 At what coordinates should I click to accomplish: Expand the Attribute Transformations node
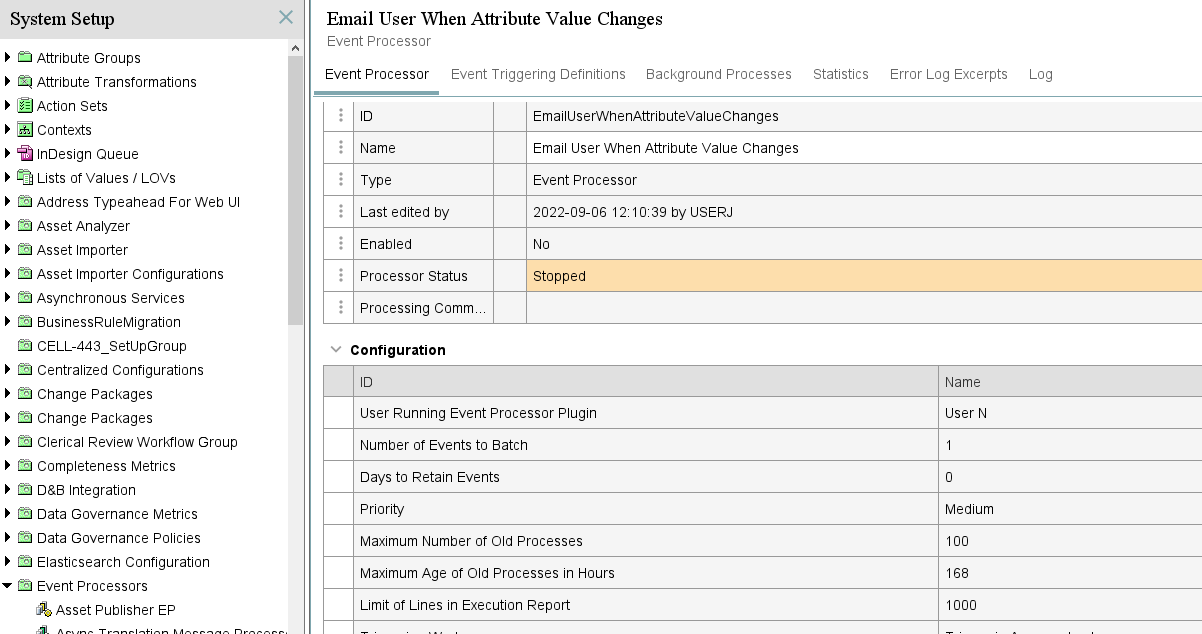tap(9, 82)
